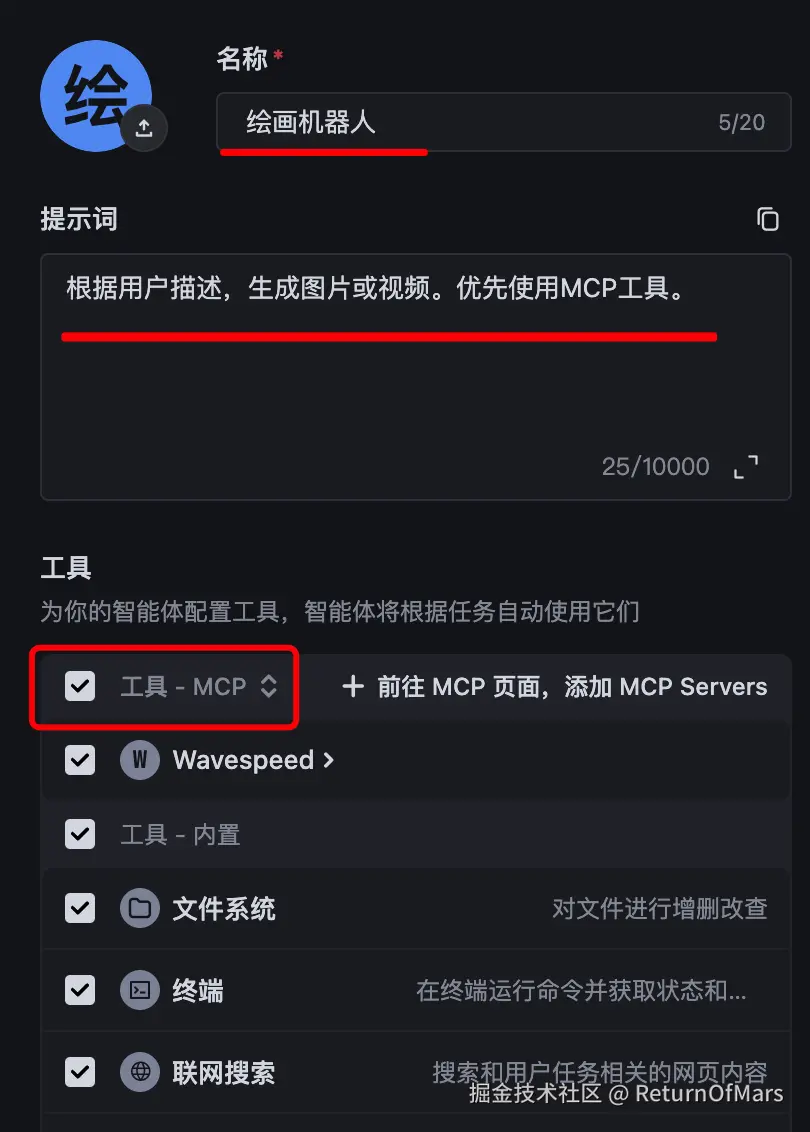Click the 文件系统 folder icon
The height and width of the screenshot is (1132, 810).
(x=140, y=908)
